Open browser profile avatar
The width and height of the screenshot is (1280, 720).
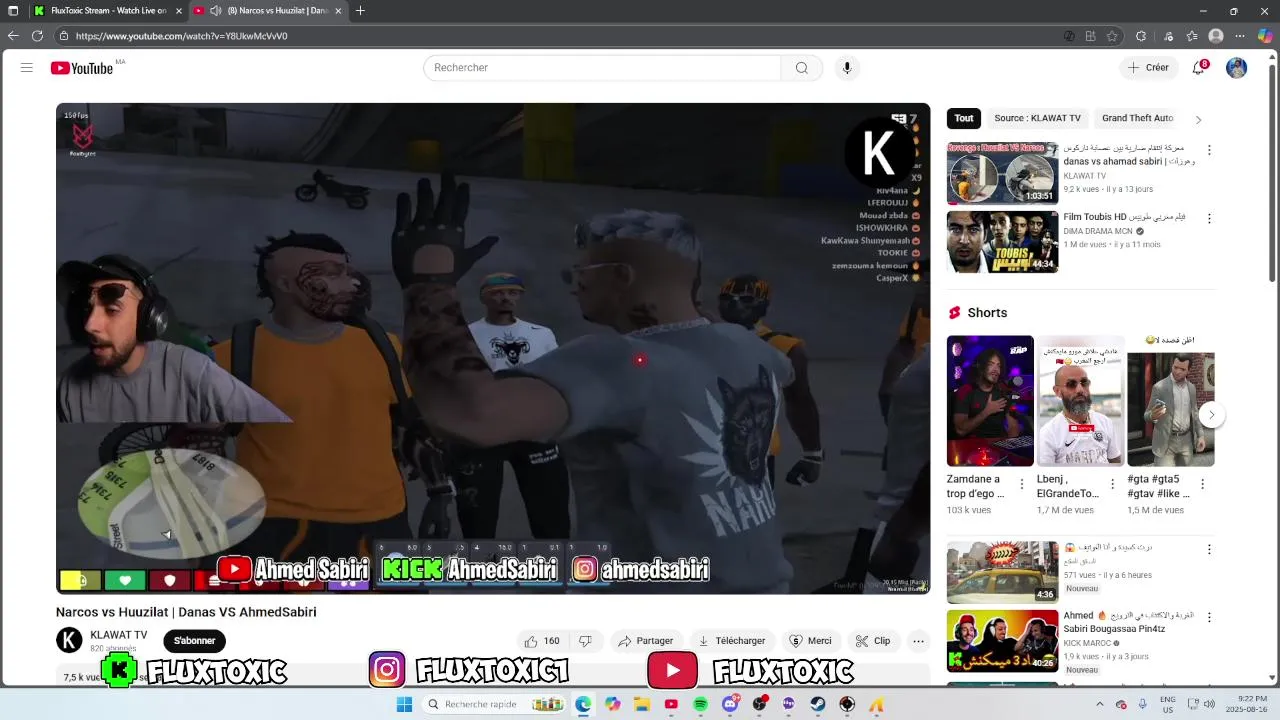coord(1216,36)
